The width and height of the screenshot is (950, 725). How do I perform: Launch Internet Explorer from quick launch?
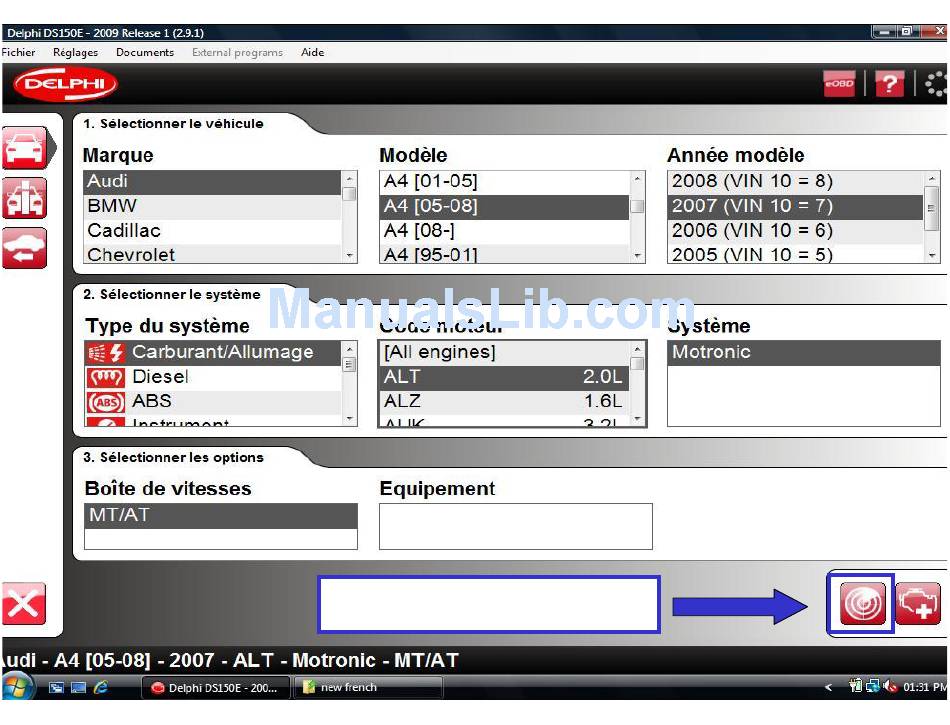pos(101,687)
